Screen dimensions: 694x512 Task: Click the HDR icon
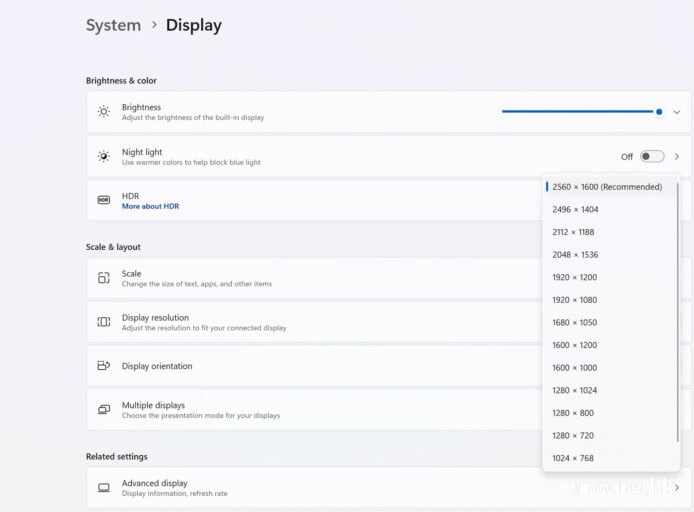[x=103, y=200]
